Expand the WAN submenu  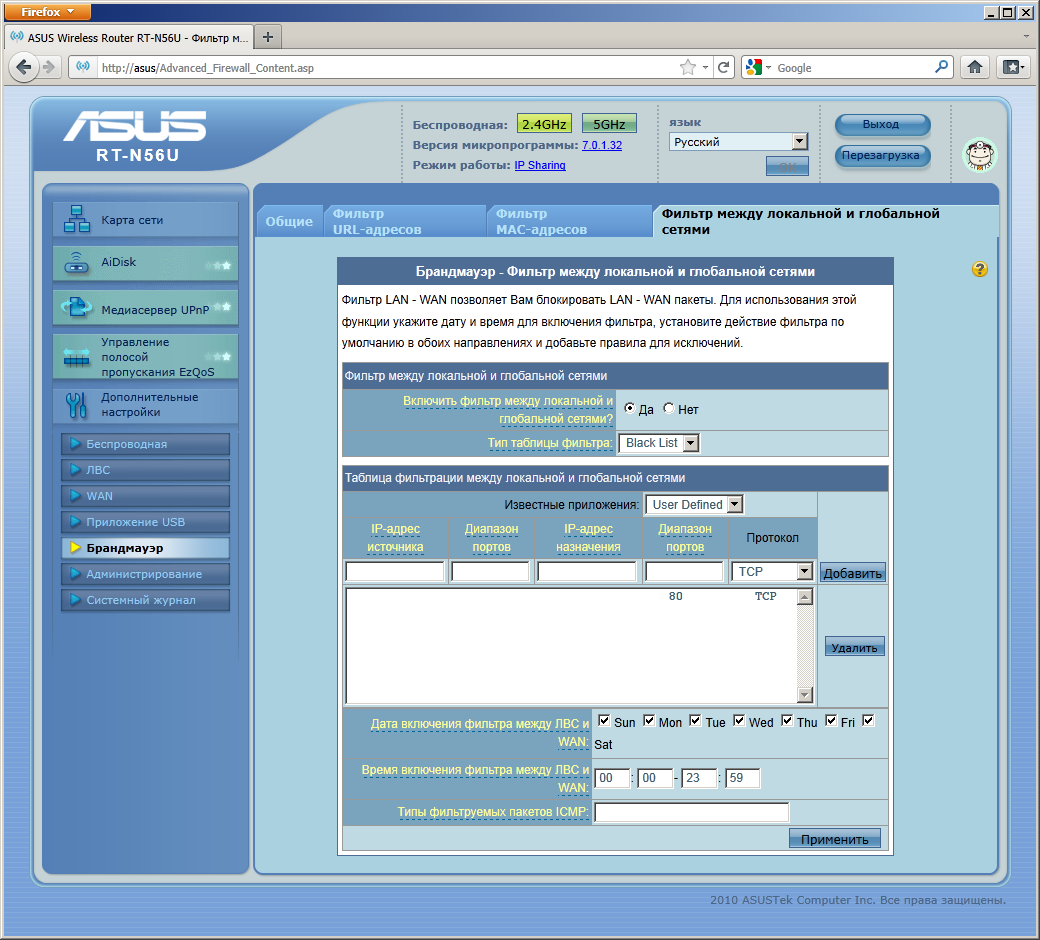[x=146, y=496]
